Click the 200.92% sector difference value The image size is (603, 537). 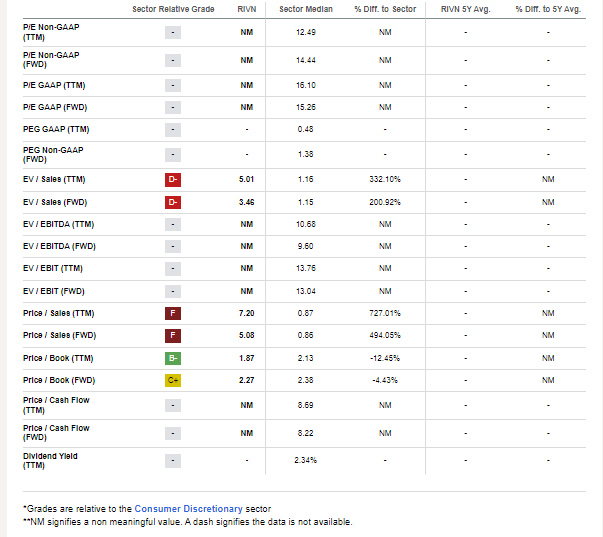pyautogui.click(x=385, y=202)
